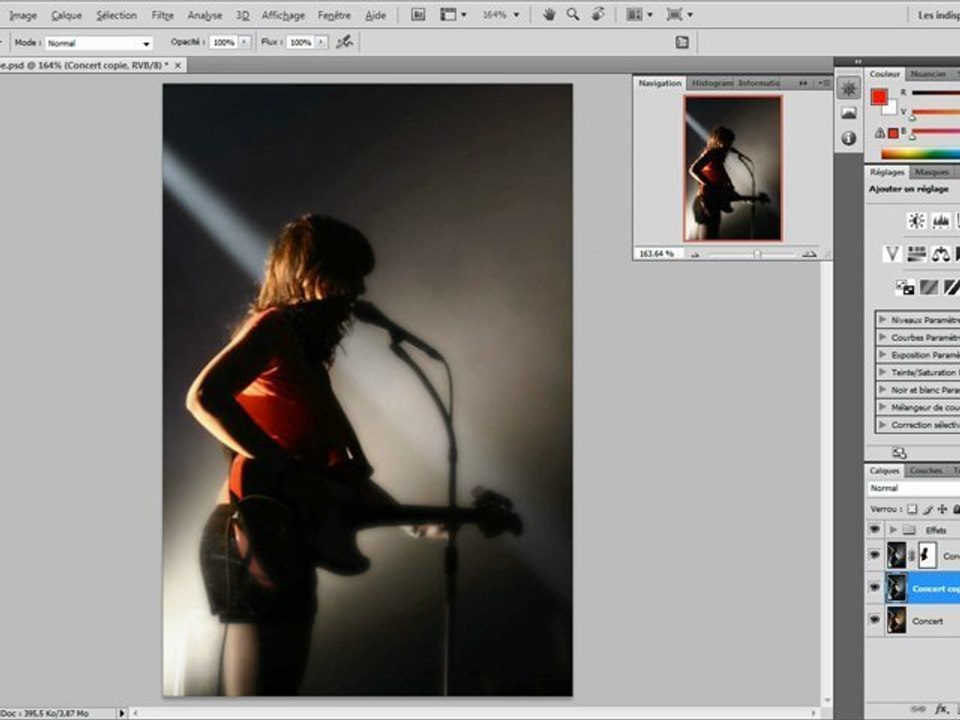Screen dimensions: 960x720
Task: Expand the Courbes Paramètres presets
Action: 882,337
